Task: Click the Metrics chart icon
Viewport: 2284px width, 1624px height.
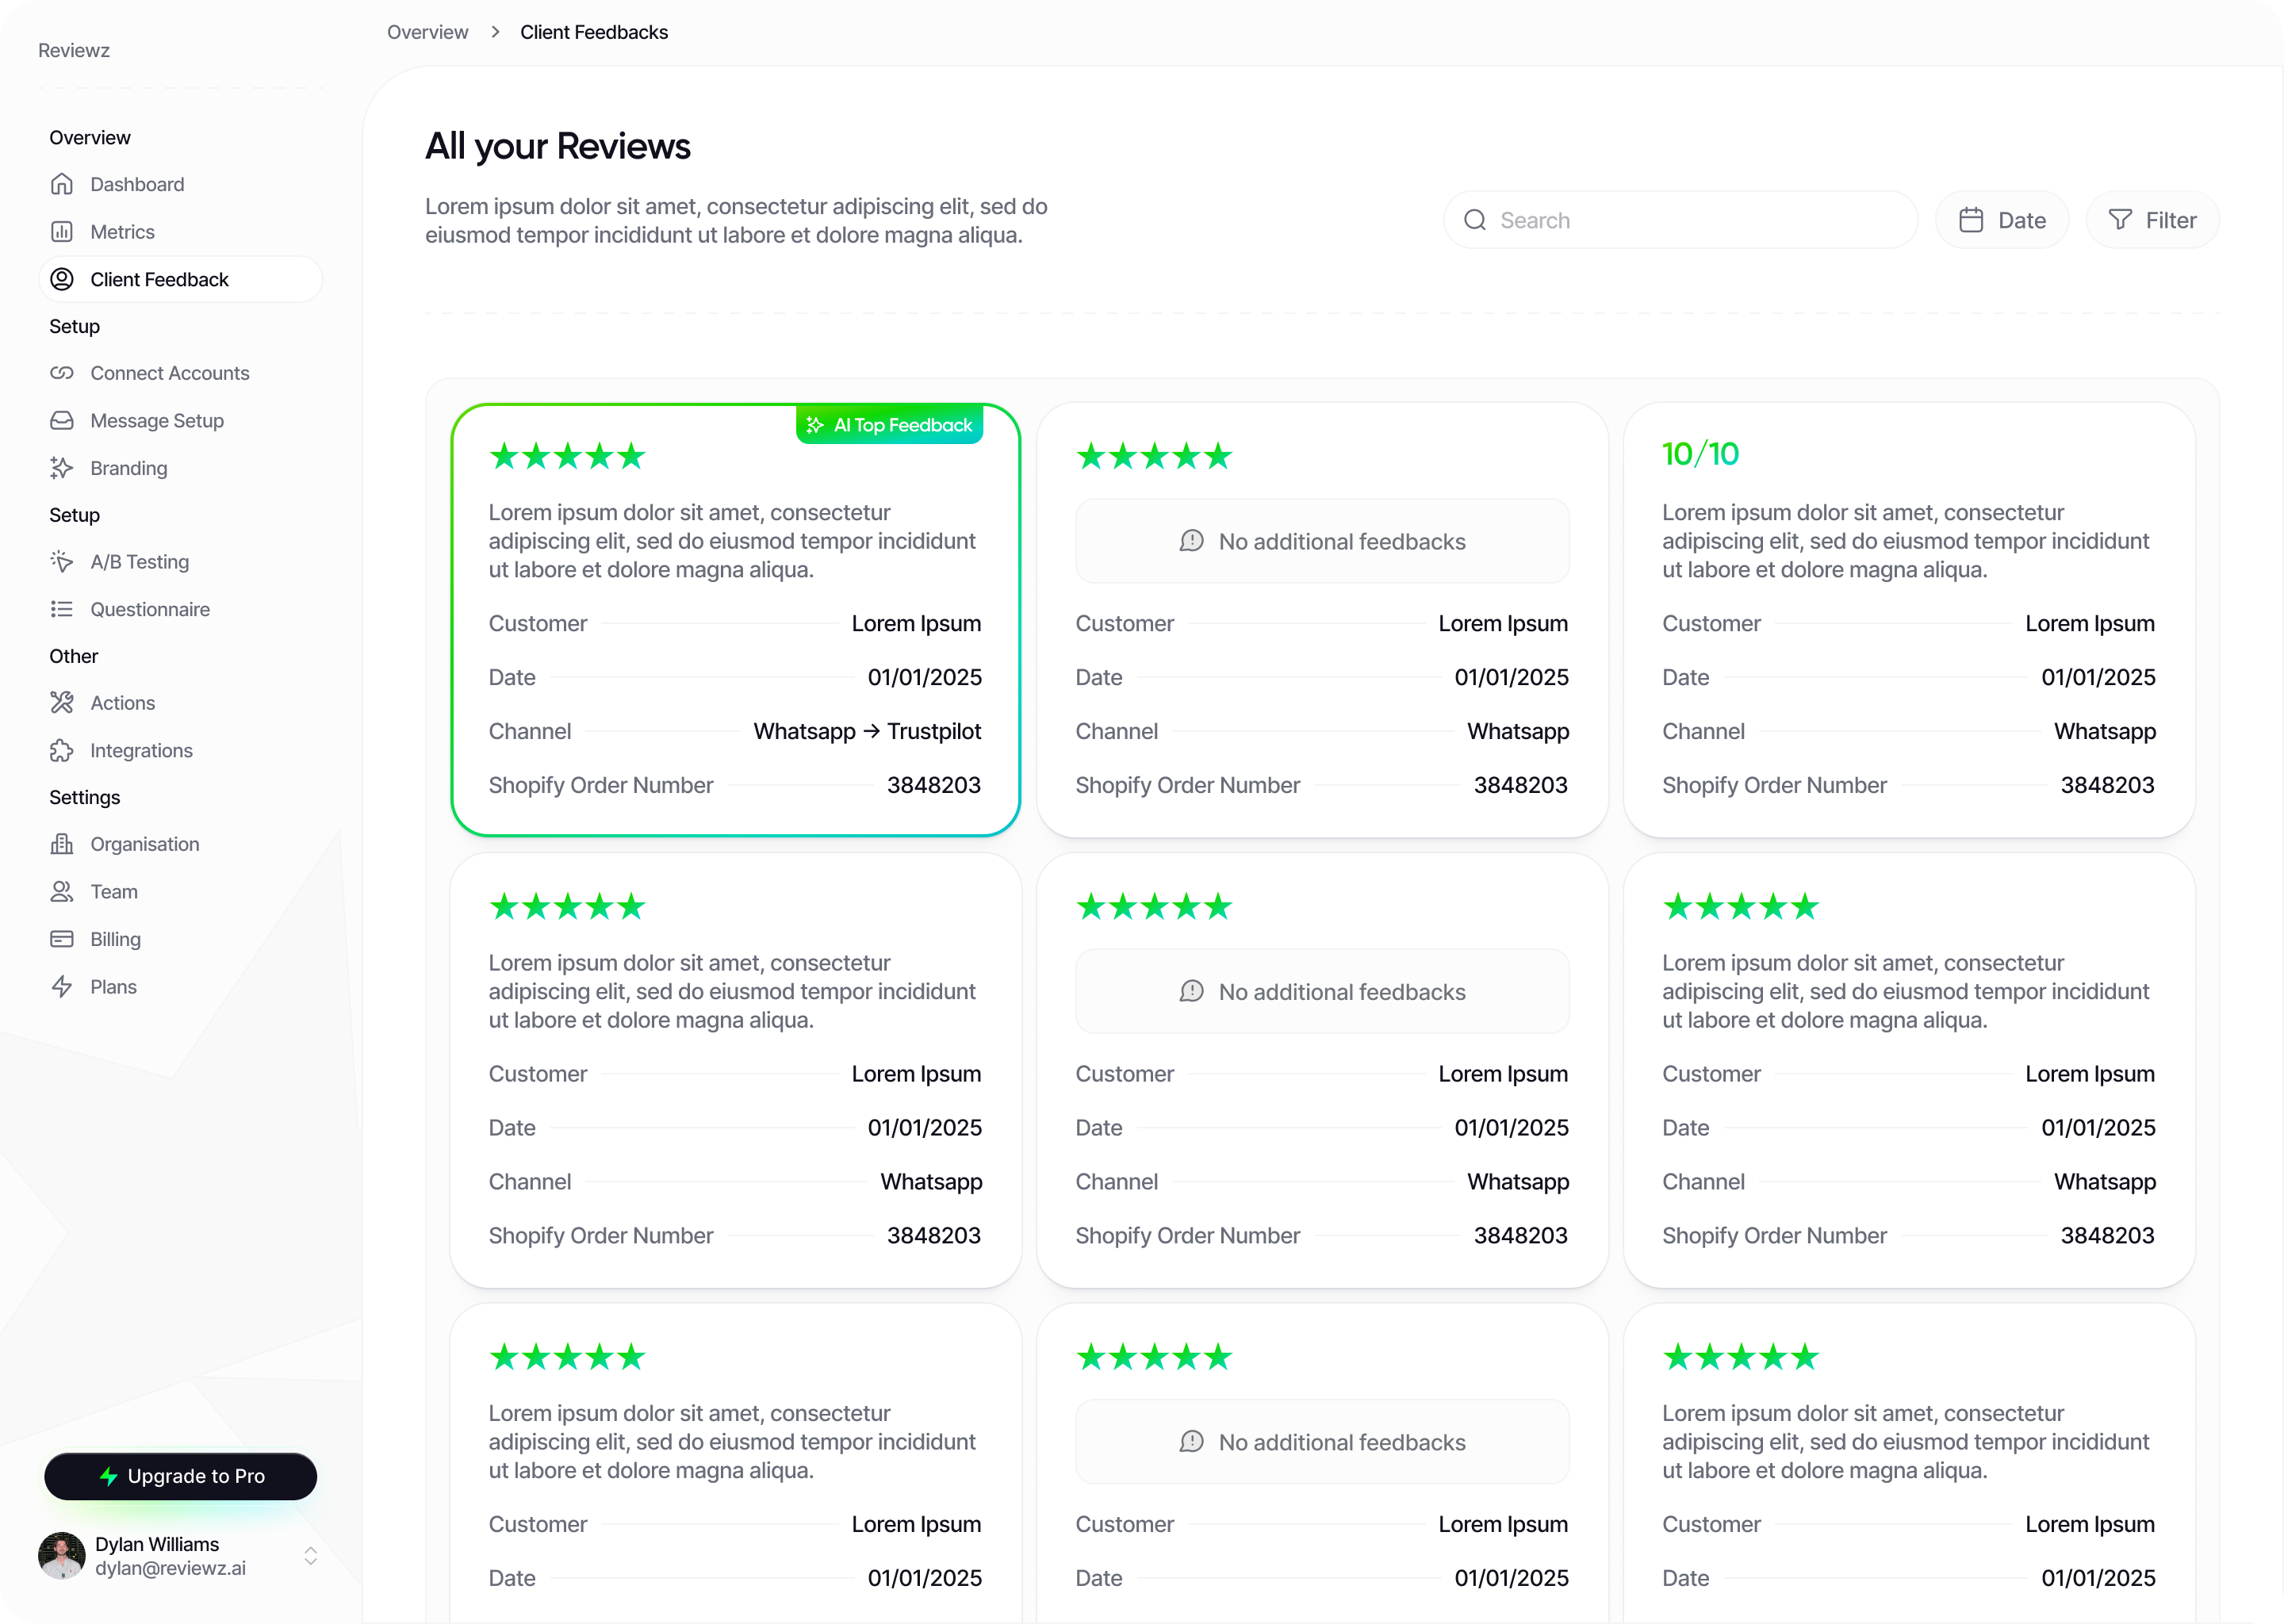Action: point(62,232)
